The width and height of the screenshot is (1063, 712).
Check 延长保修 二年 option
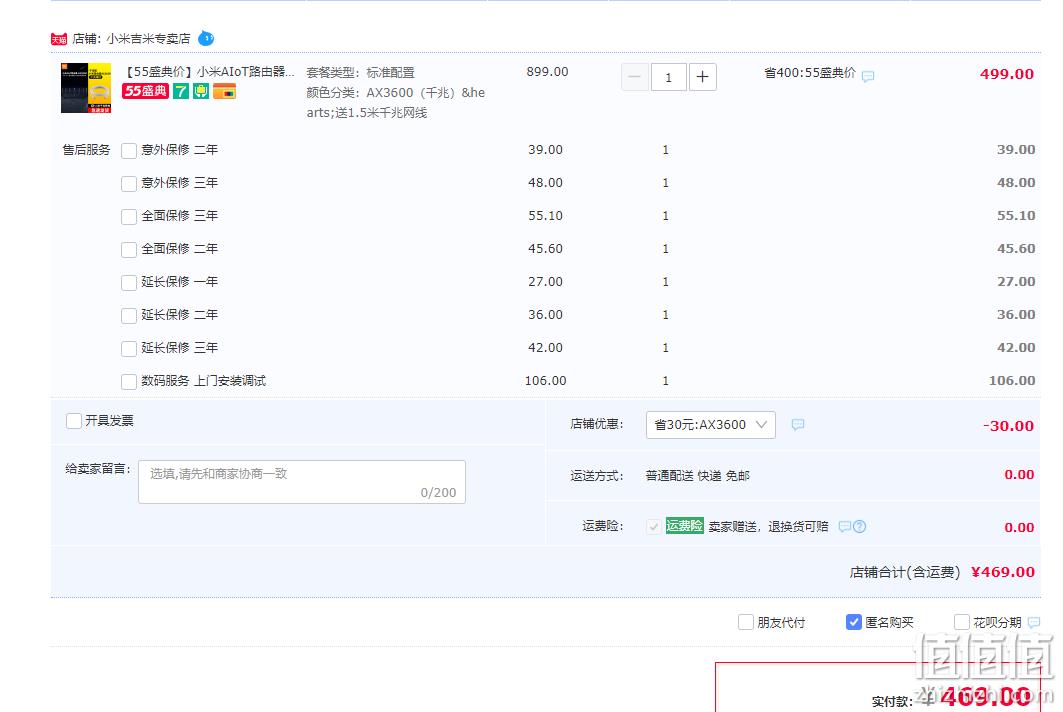(129, 316)
